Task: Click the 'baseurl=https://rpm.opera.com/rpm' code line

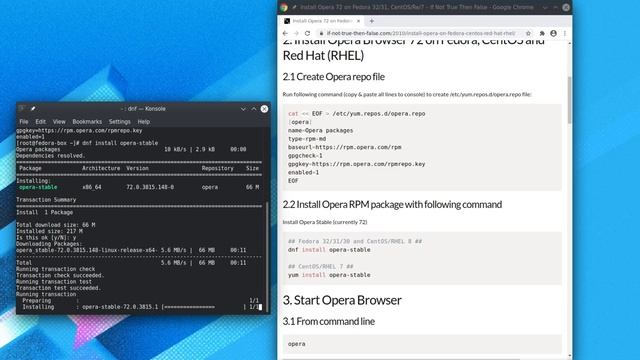Action: [x=344, y=147]
